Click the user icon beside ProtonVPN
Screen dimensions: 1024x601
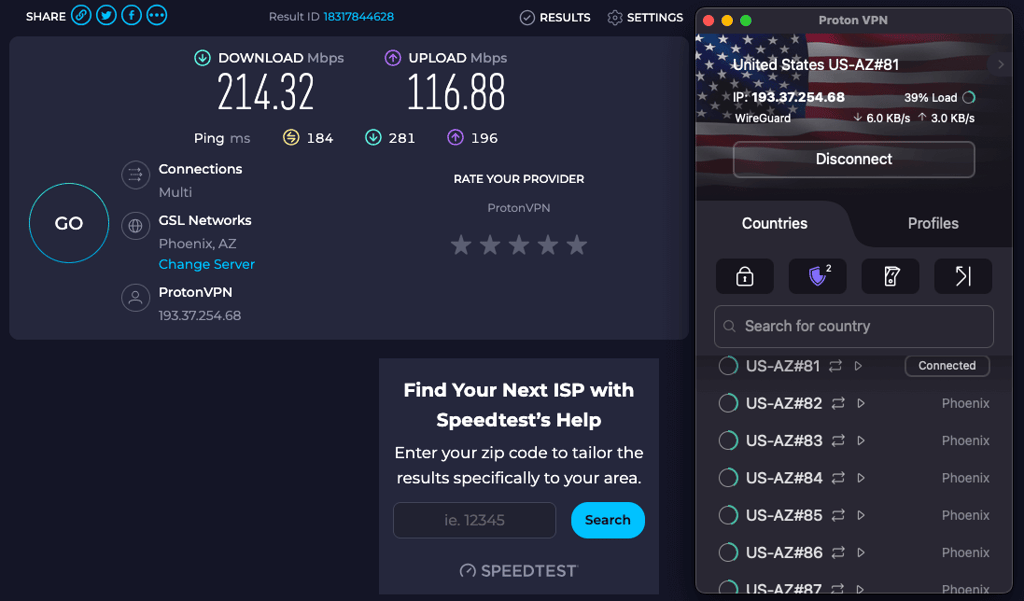[135, 298]
